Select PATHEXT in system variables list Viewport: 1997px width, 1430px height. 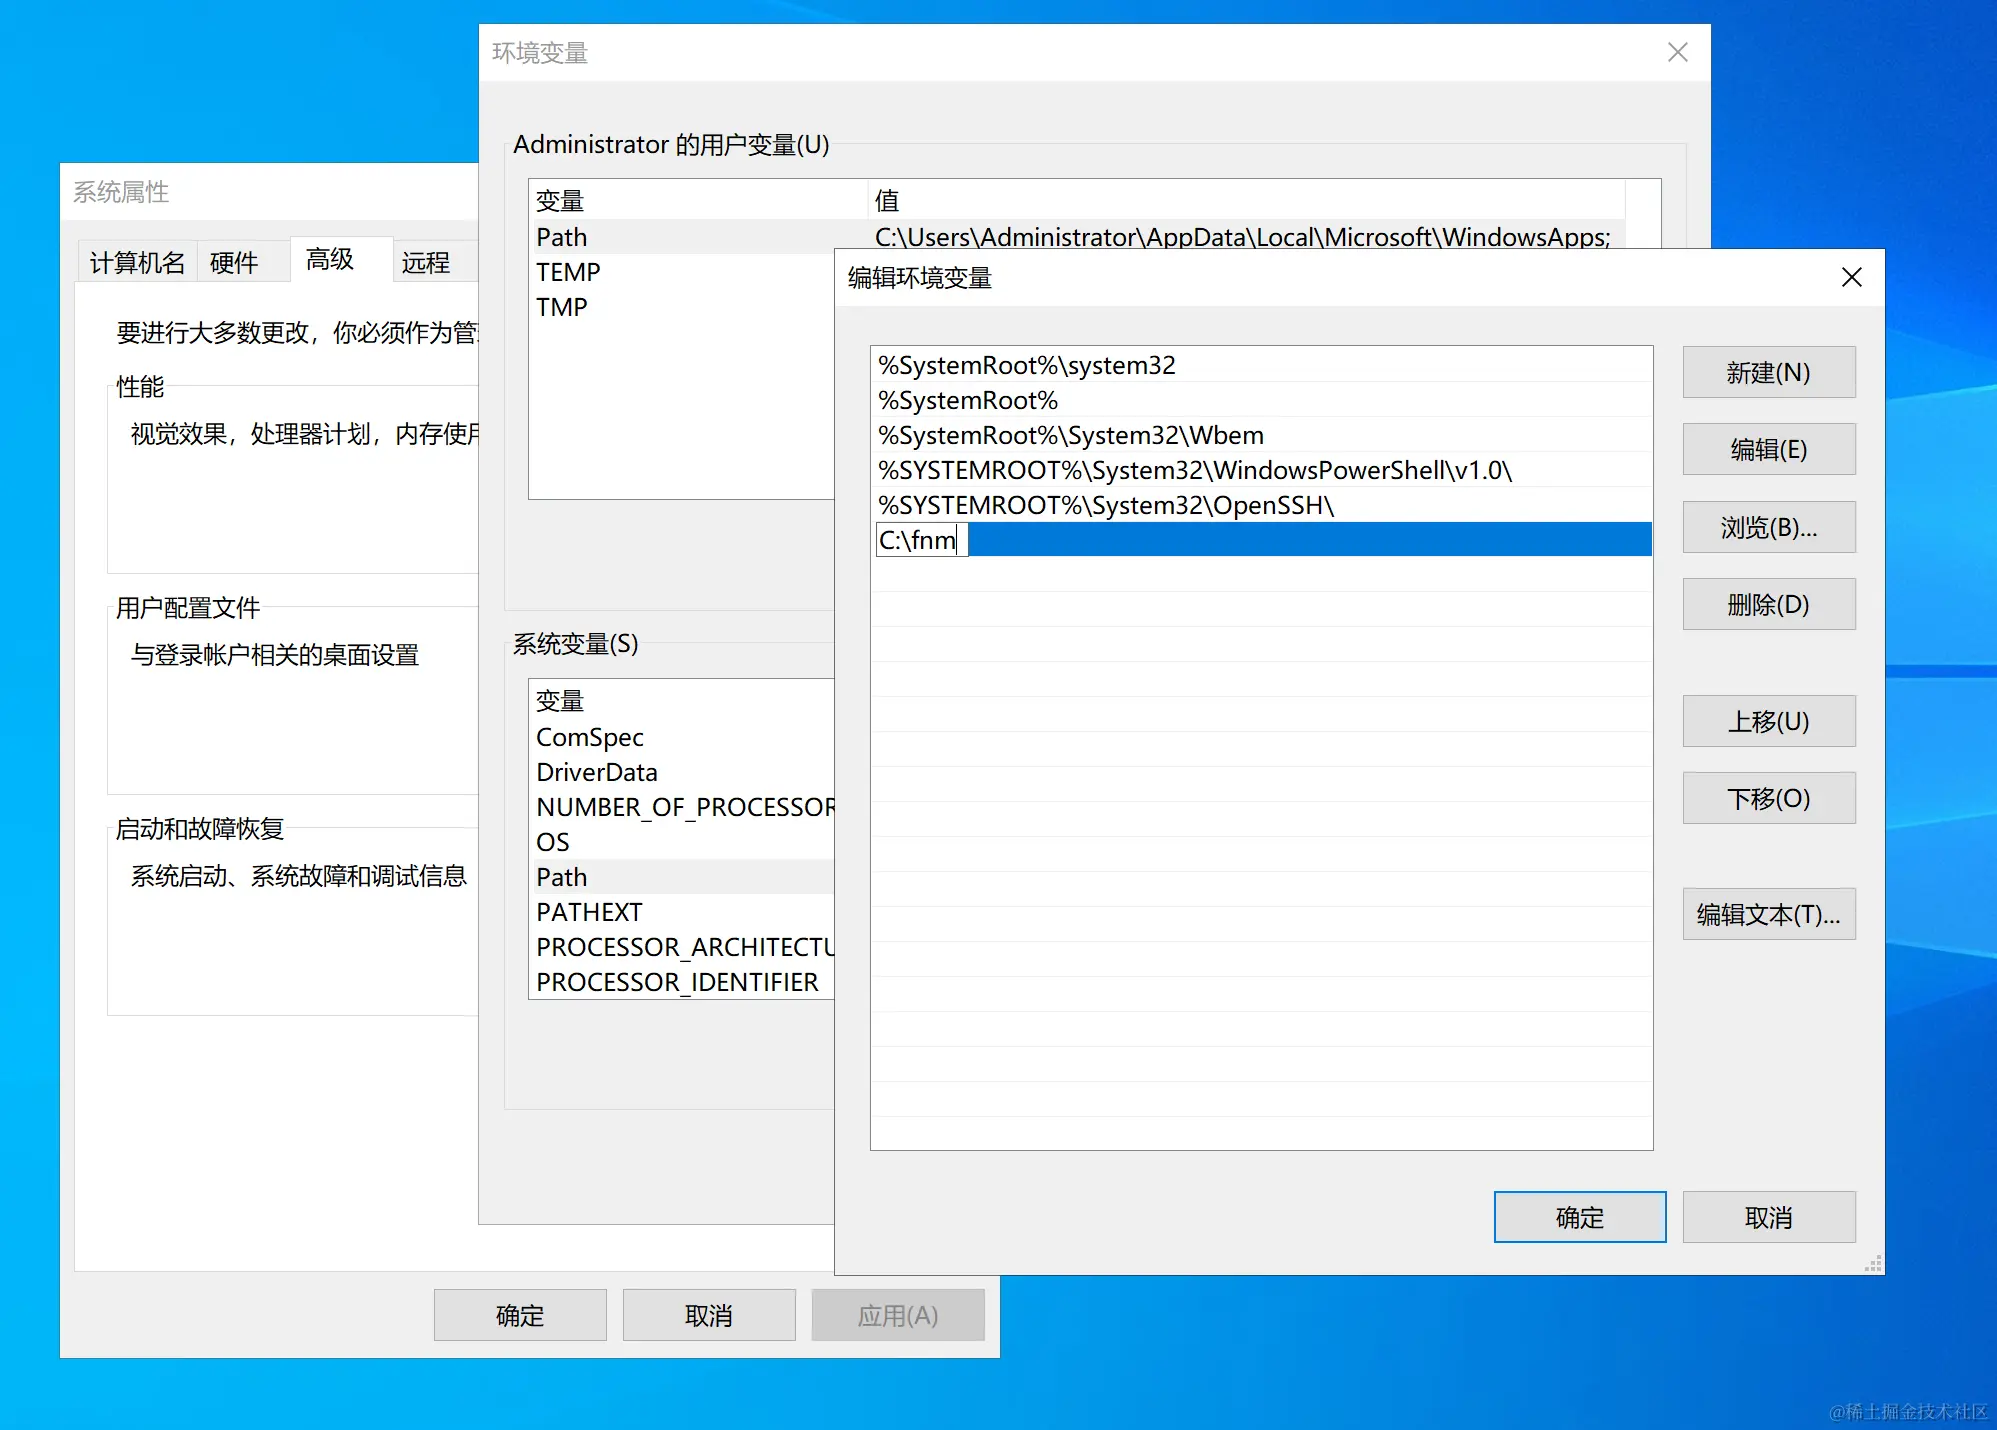coord(589,912)
